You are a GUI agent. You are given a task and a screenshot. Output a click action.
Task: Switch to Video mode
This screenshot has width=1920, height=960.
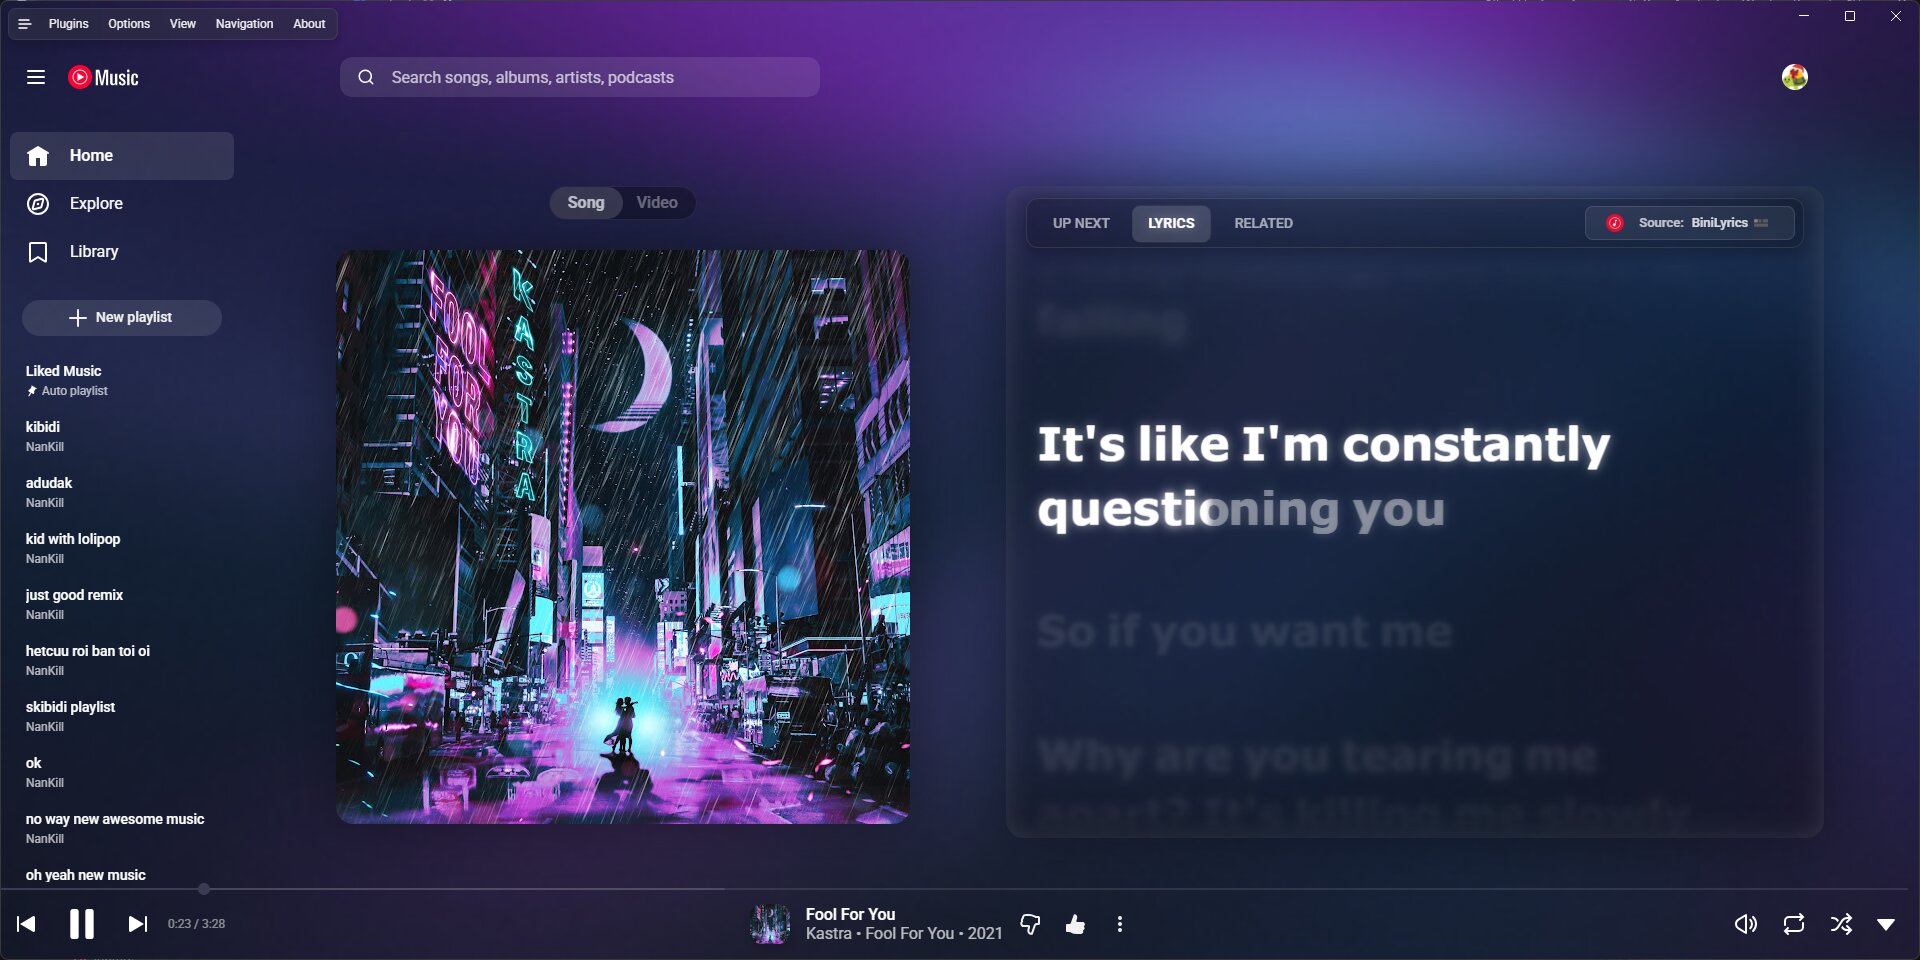pos(657,202)
